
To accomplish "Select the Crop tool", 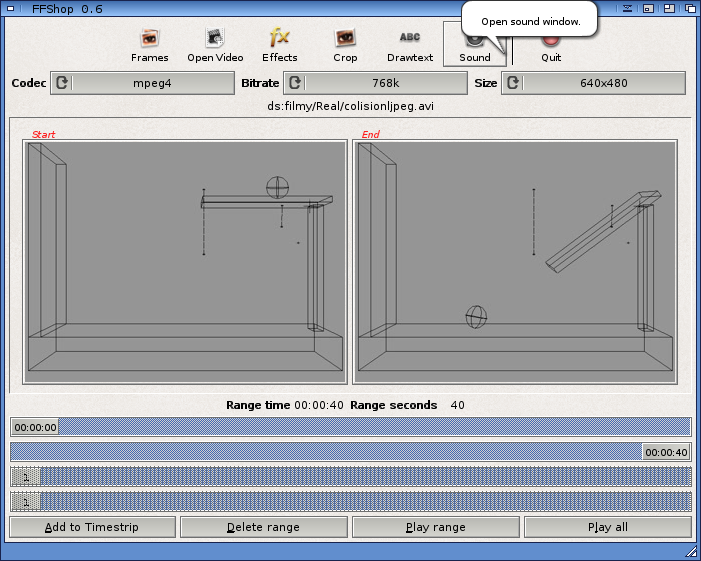I will click(x=345, y=44).
